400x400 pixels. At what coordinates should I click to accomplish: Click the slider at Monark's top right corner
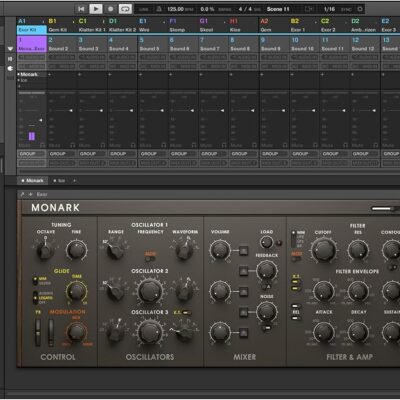pyautogui.click(x=384, y=209)
